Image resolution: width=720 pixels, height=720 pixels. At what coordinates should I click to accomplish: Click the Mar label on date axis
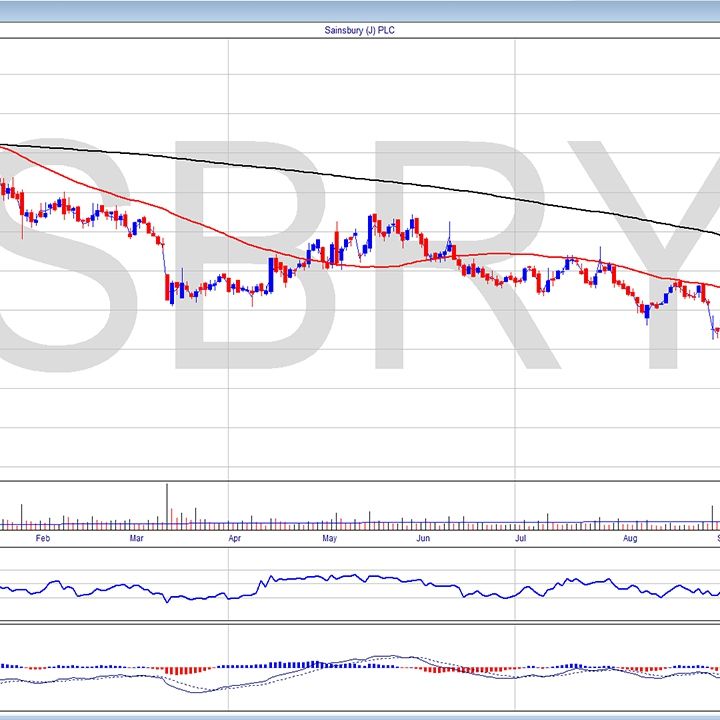tap(137, 538)
